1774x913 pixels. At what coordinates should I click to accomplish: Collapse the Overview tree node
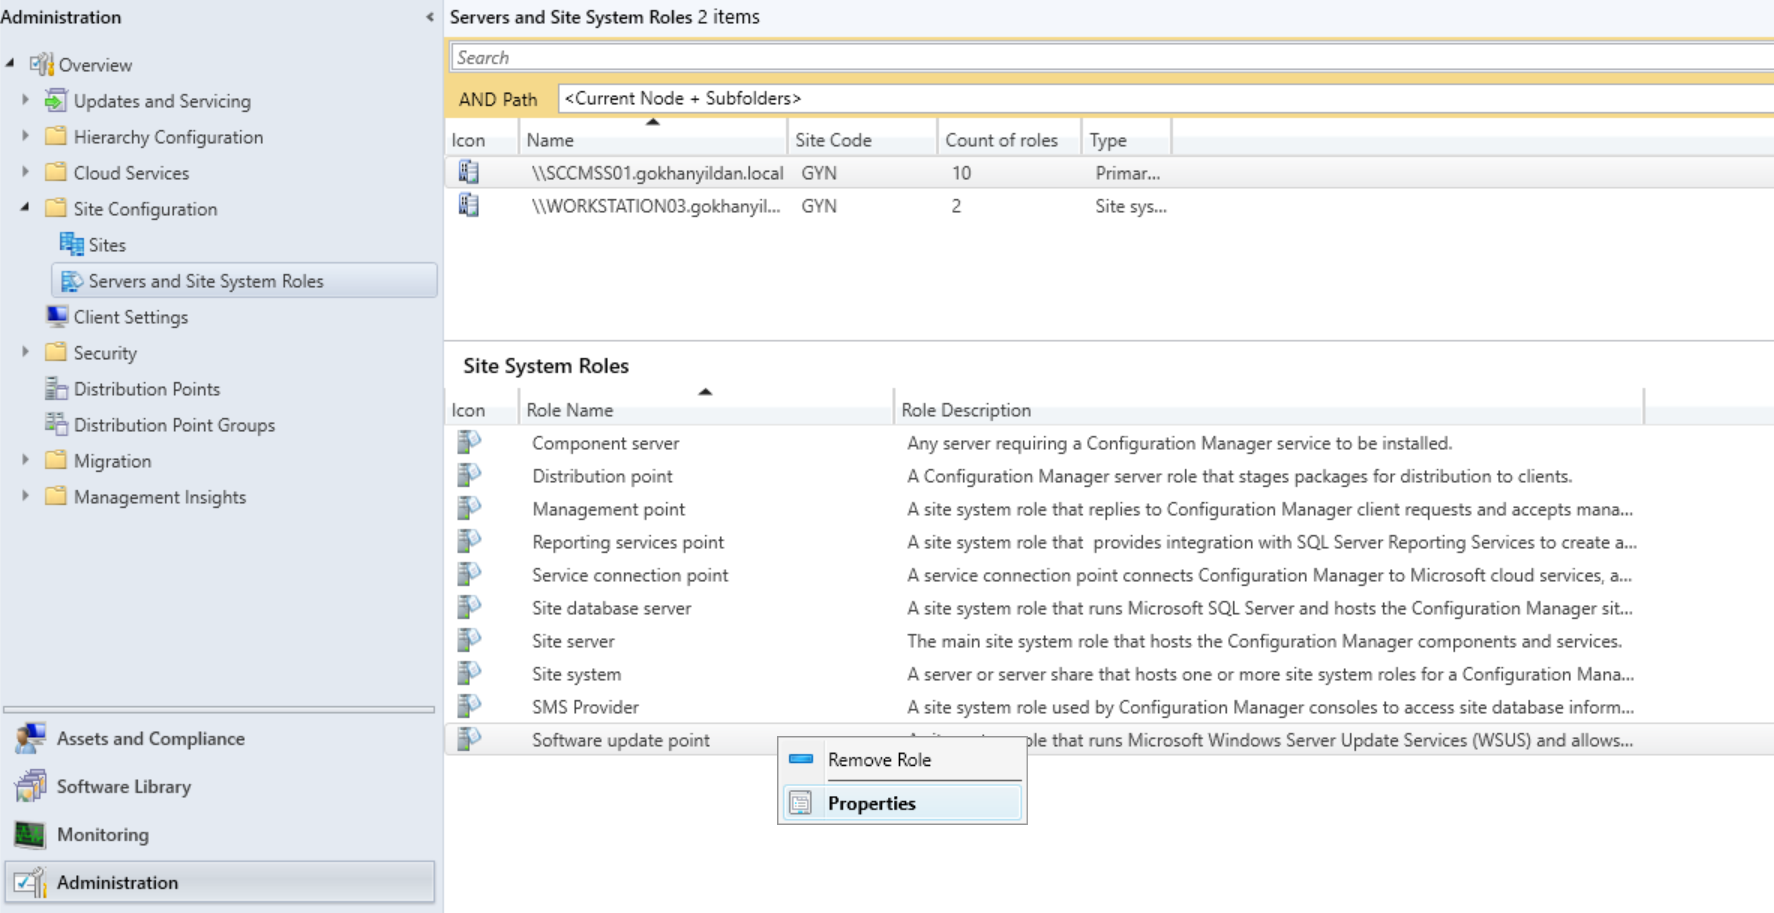[x=10, y=64]
